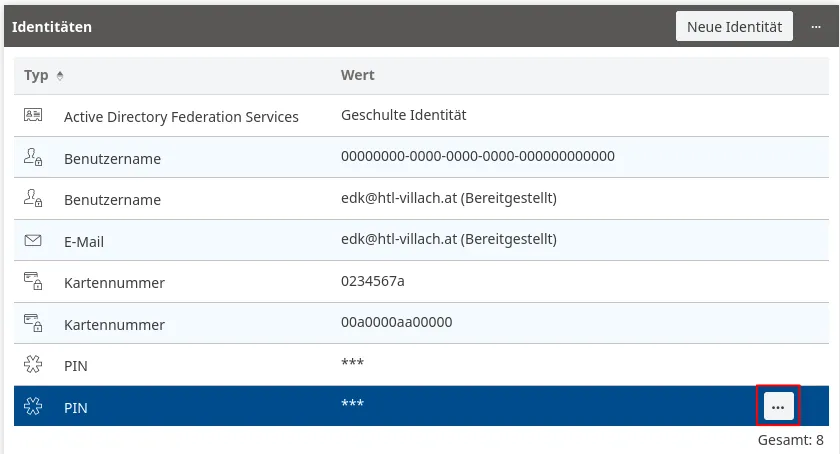Click the user icon beside the 00000000 Benutzername

pyautogui.click(x=33, y=158)
